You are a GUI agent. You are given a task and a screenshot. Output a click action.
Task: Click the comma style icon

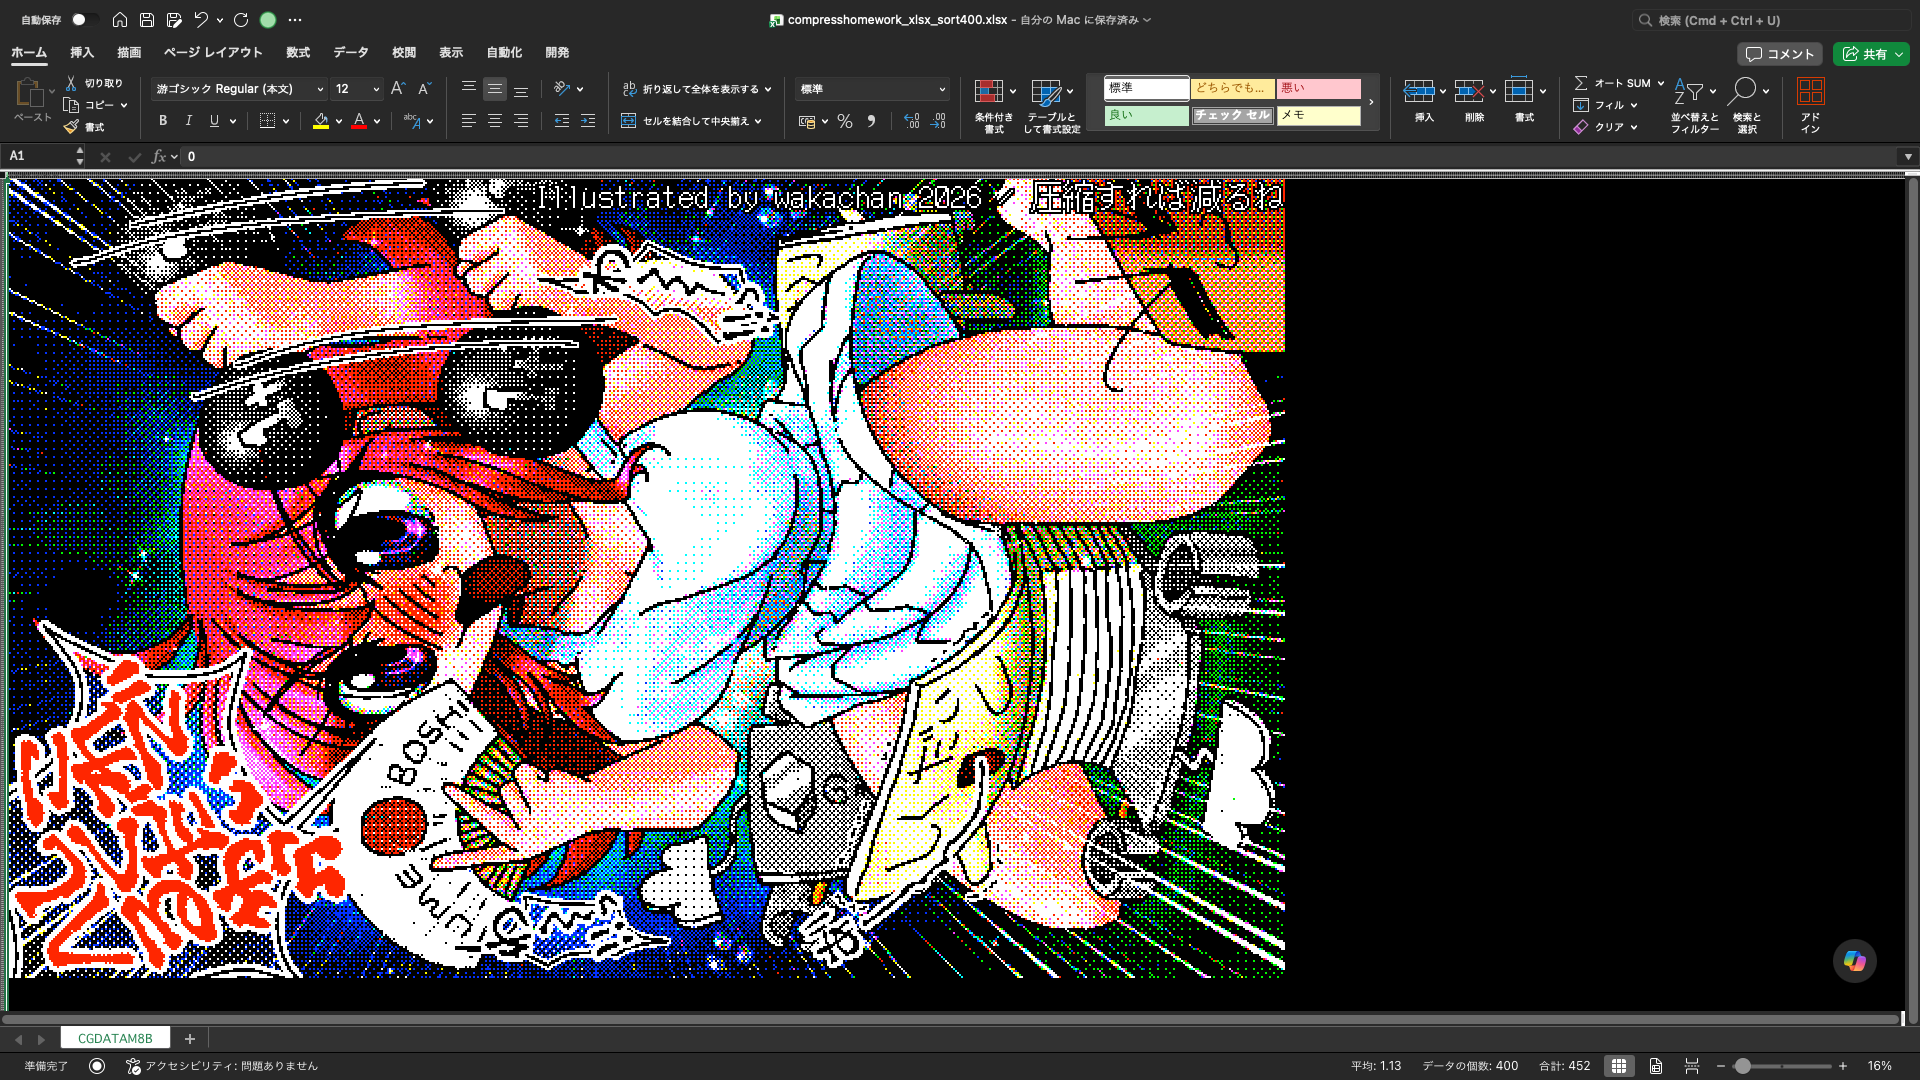pos(871,121)
